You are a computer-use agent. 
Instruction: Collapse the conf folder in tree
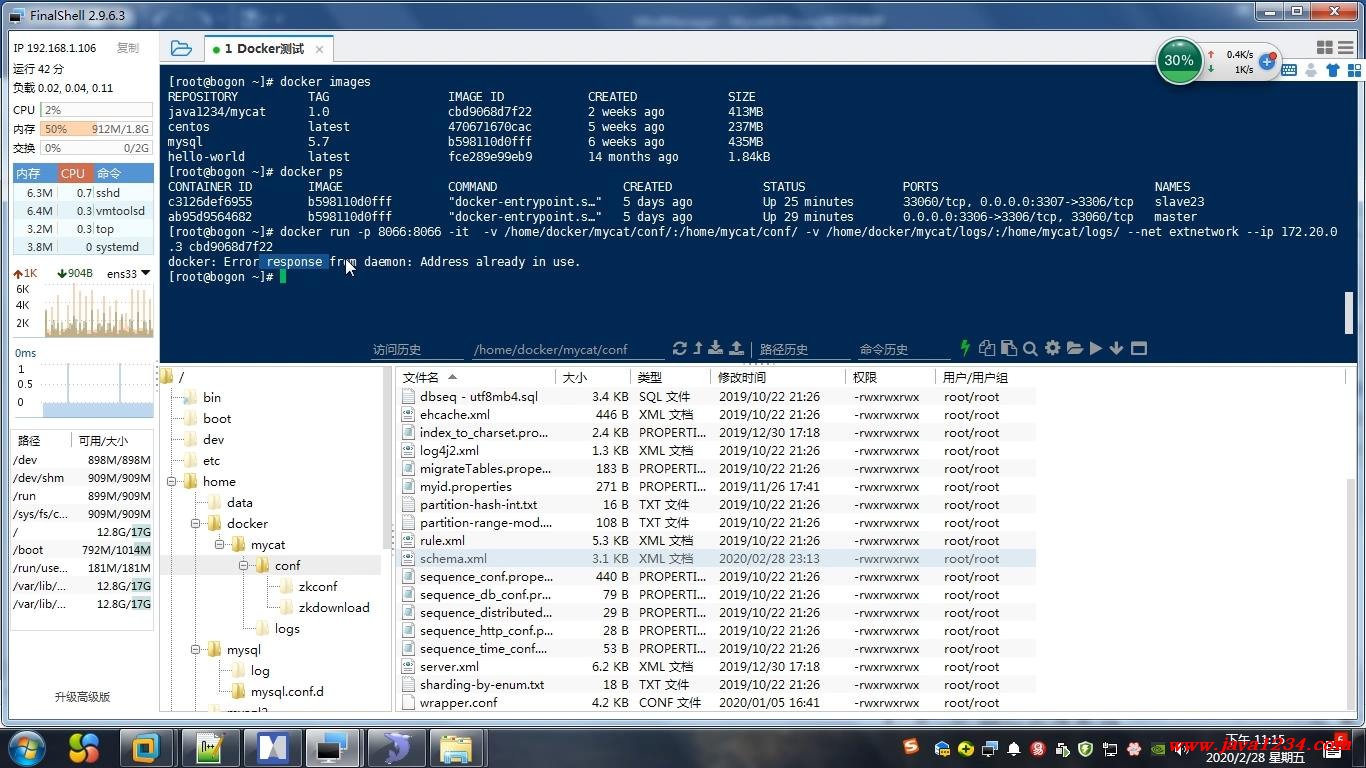pyautogui.click(x=243, y=566)
